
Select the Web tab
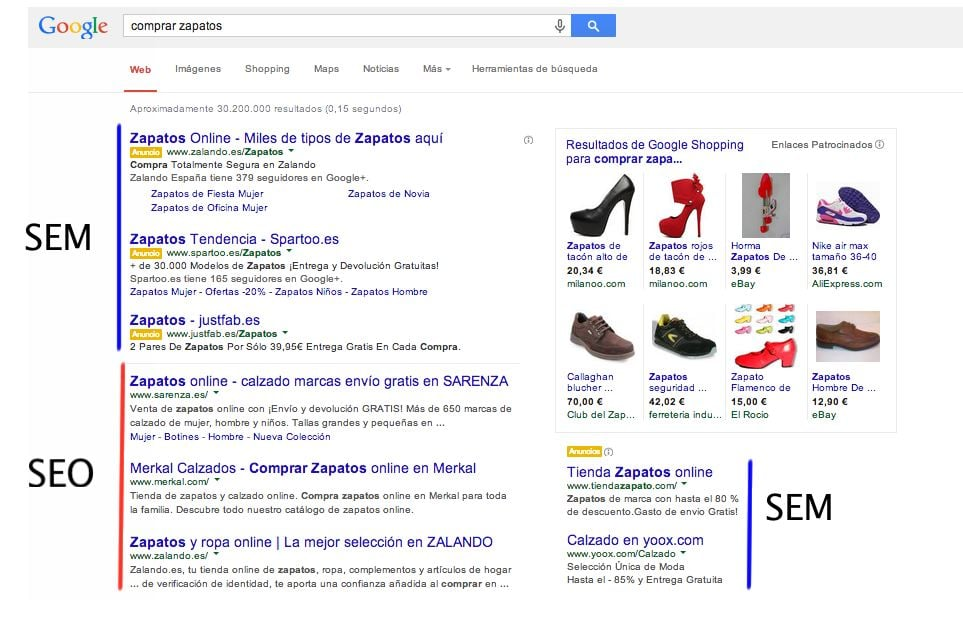coord(140,69)
